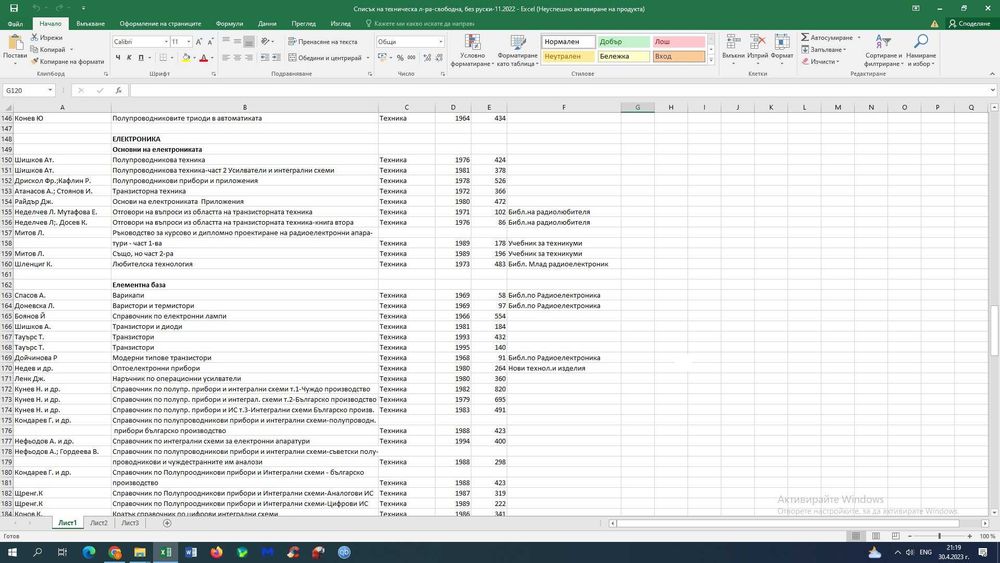Apply percent style format
This screenshot has height=563, width=1000.
[400, 57]
